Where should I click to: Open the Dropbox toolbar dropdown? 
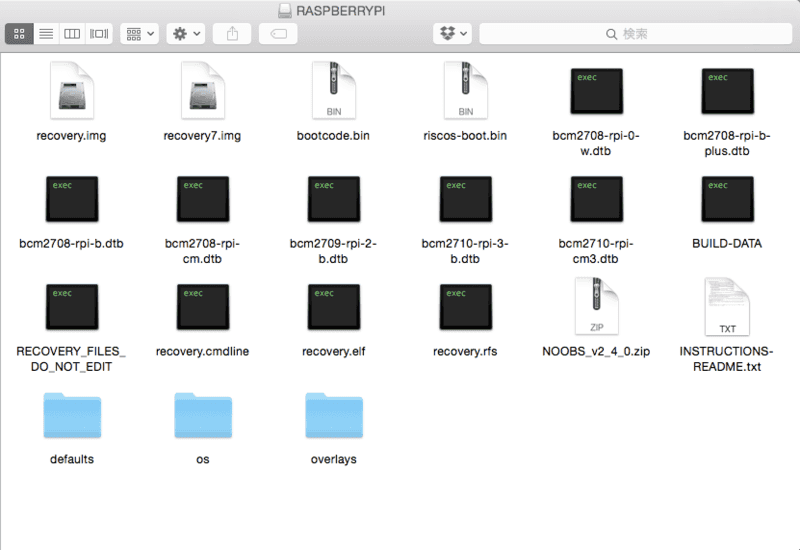tap(452, 34)
